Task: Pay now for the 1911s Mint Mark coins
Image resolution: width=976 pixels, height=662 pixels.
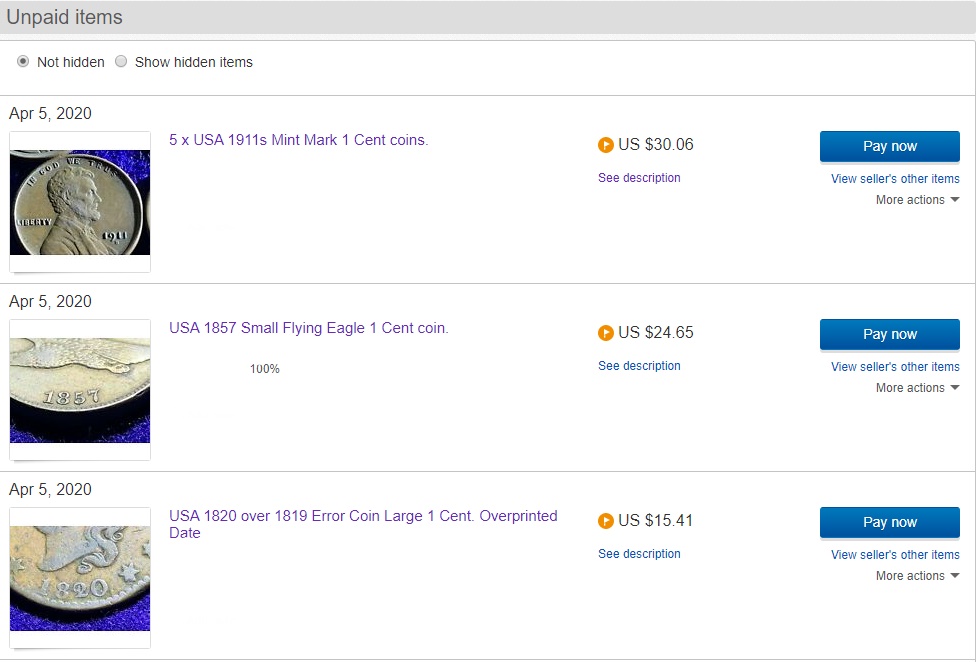Action: [x=889, y=146]
